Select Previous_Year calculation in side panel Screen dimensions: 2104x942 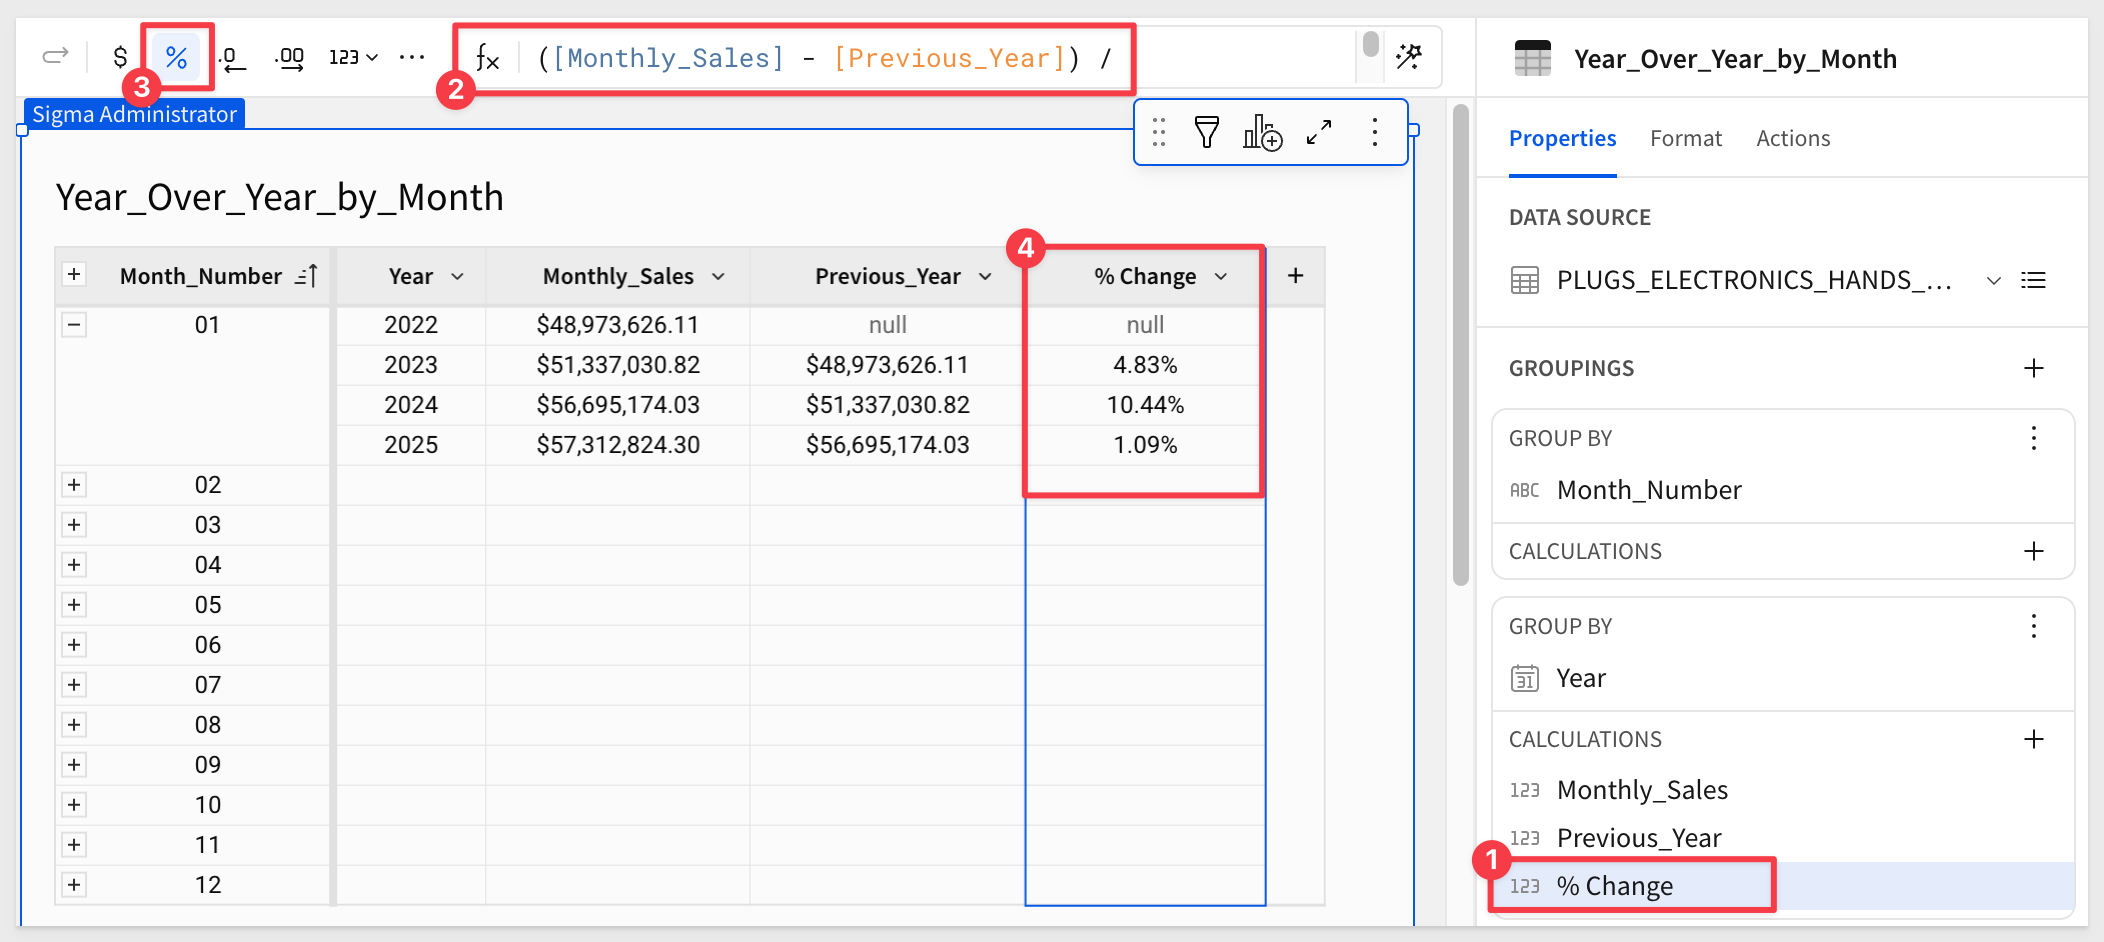tap(1638, 838)
